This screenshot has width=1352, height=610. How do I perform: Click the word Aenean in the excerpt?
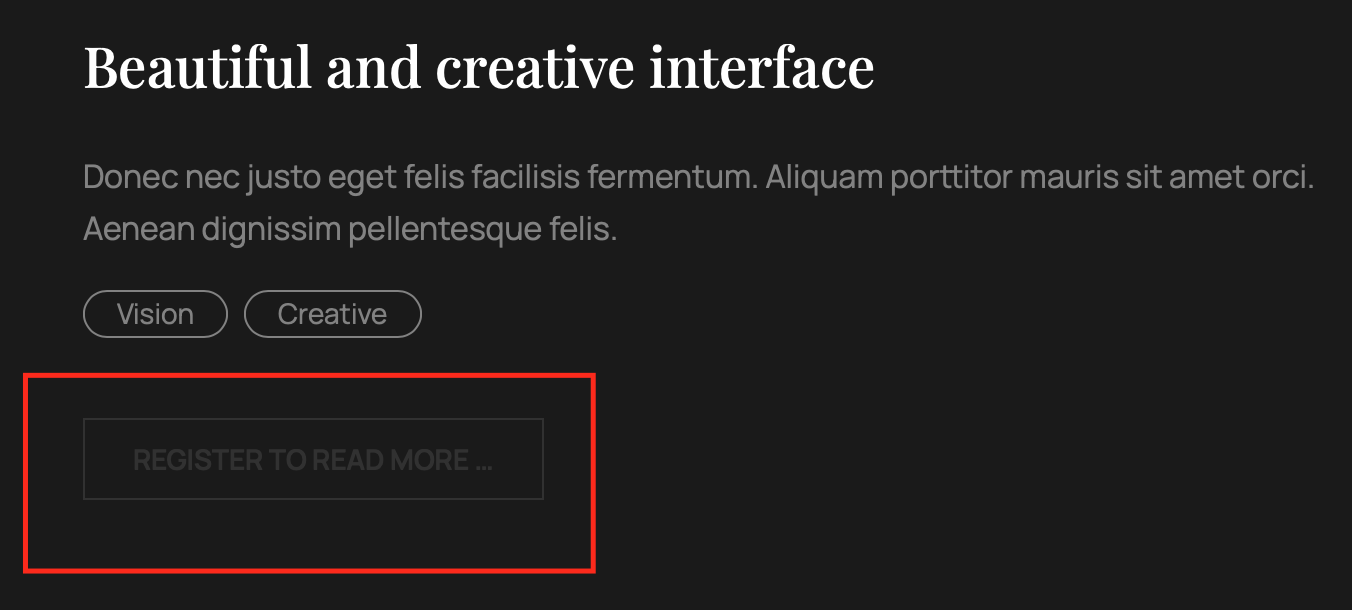pyautogui.click(x=139, y=230)
